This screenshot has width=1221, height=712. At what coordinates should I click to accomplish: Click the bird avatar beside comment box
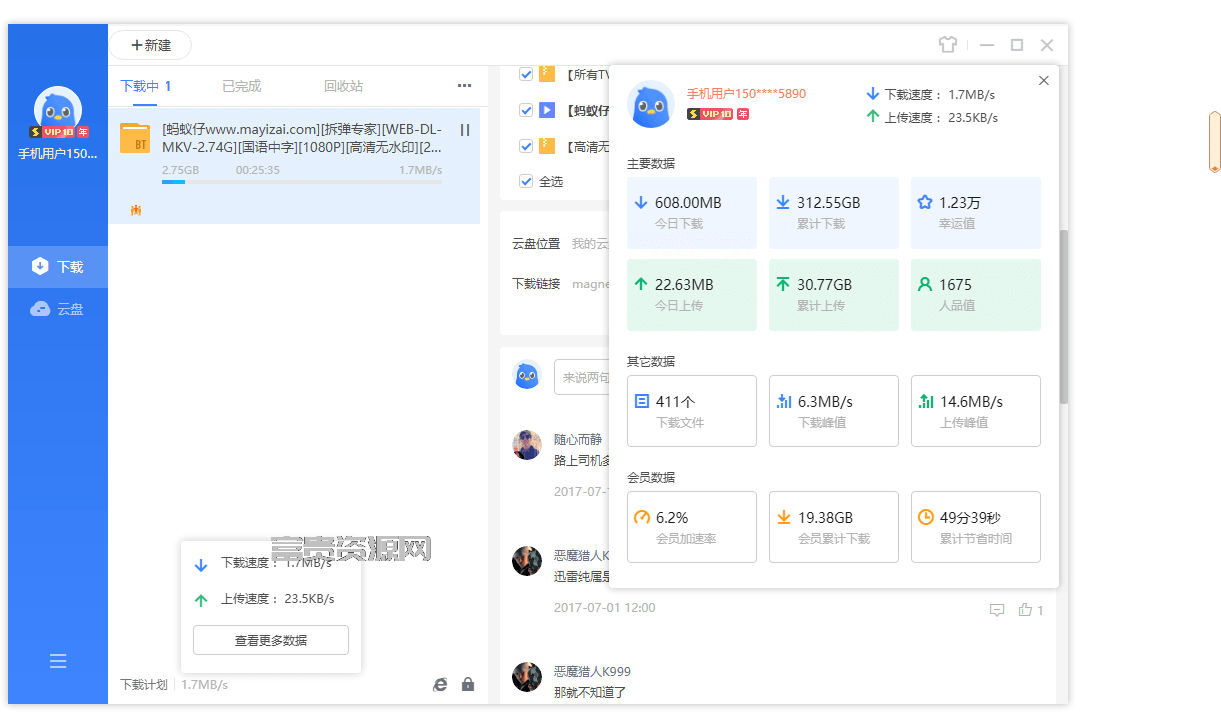click(527, 375)
